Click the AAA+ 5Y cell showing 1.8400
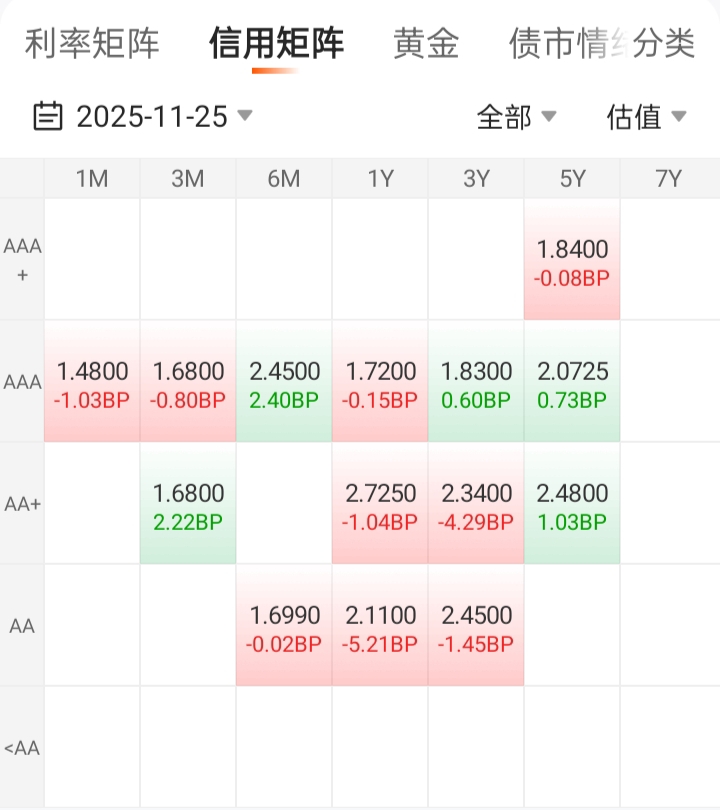The height and width of the screenshot is (810, 720). [572, 260]
